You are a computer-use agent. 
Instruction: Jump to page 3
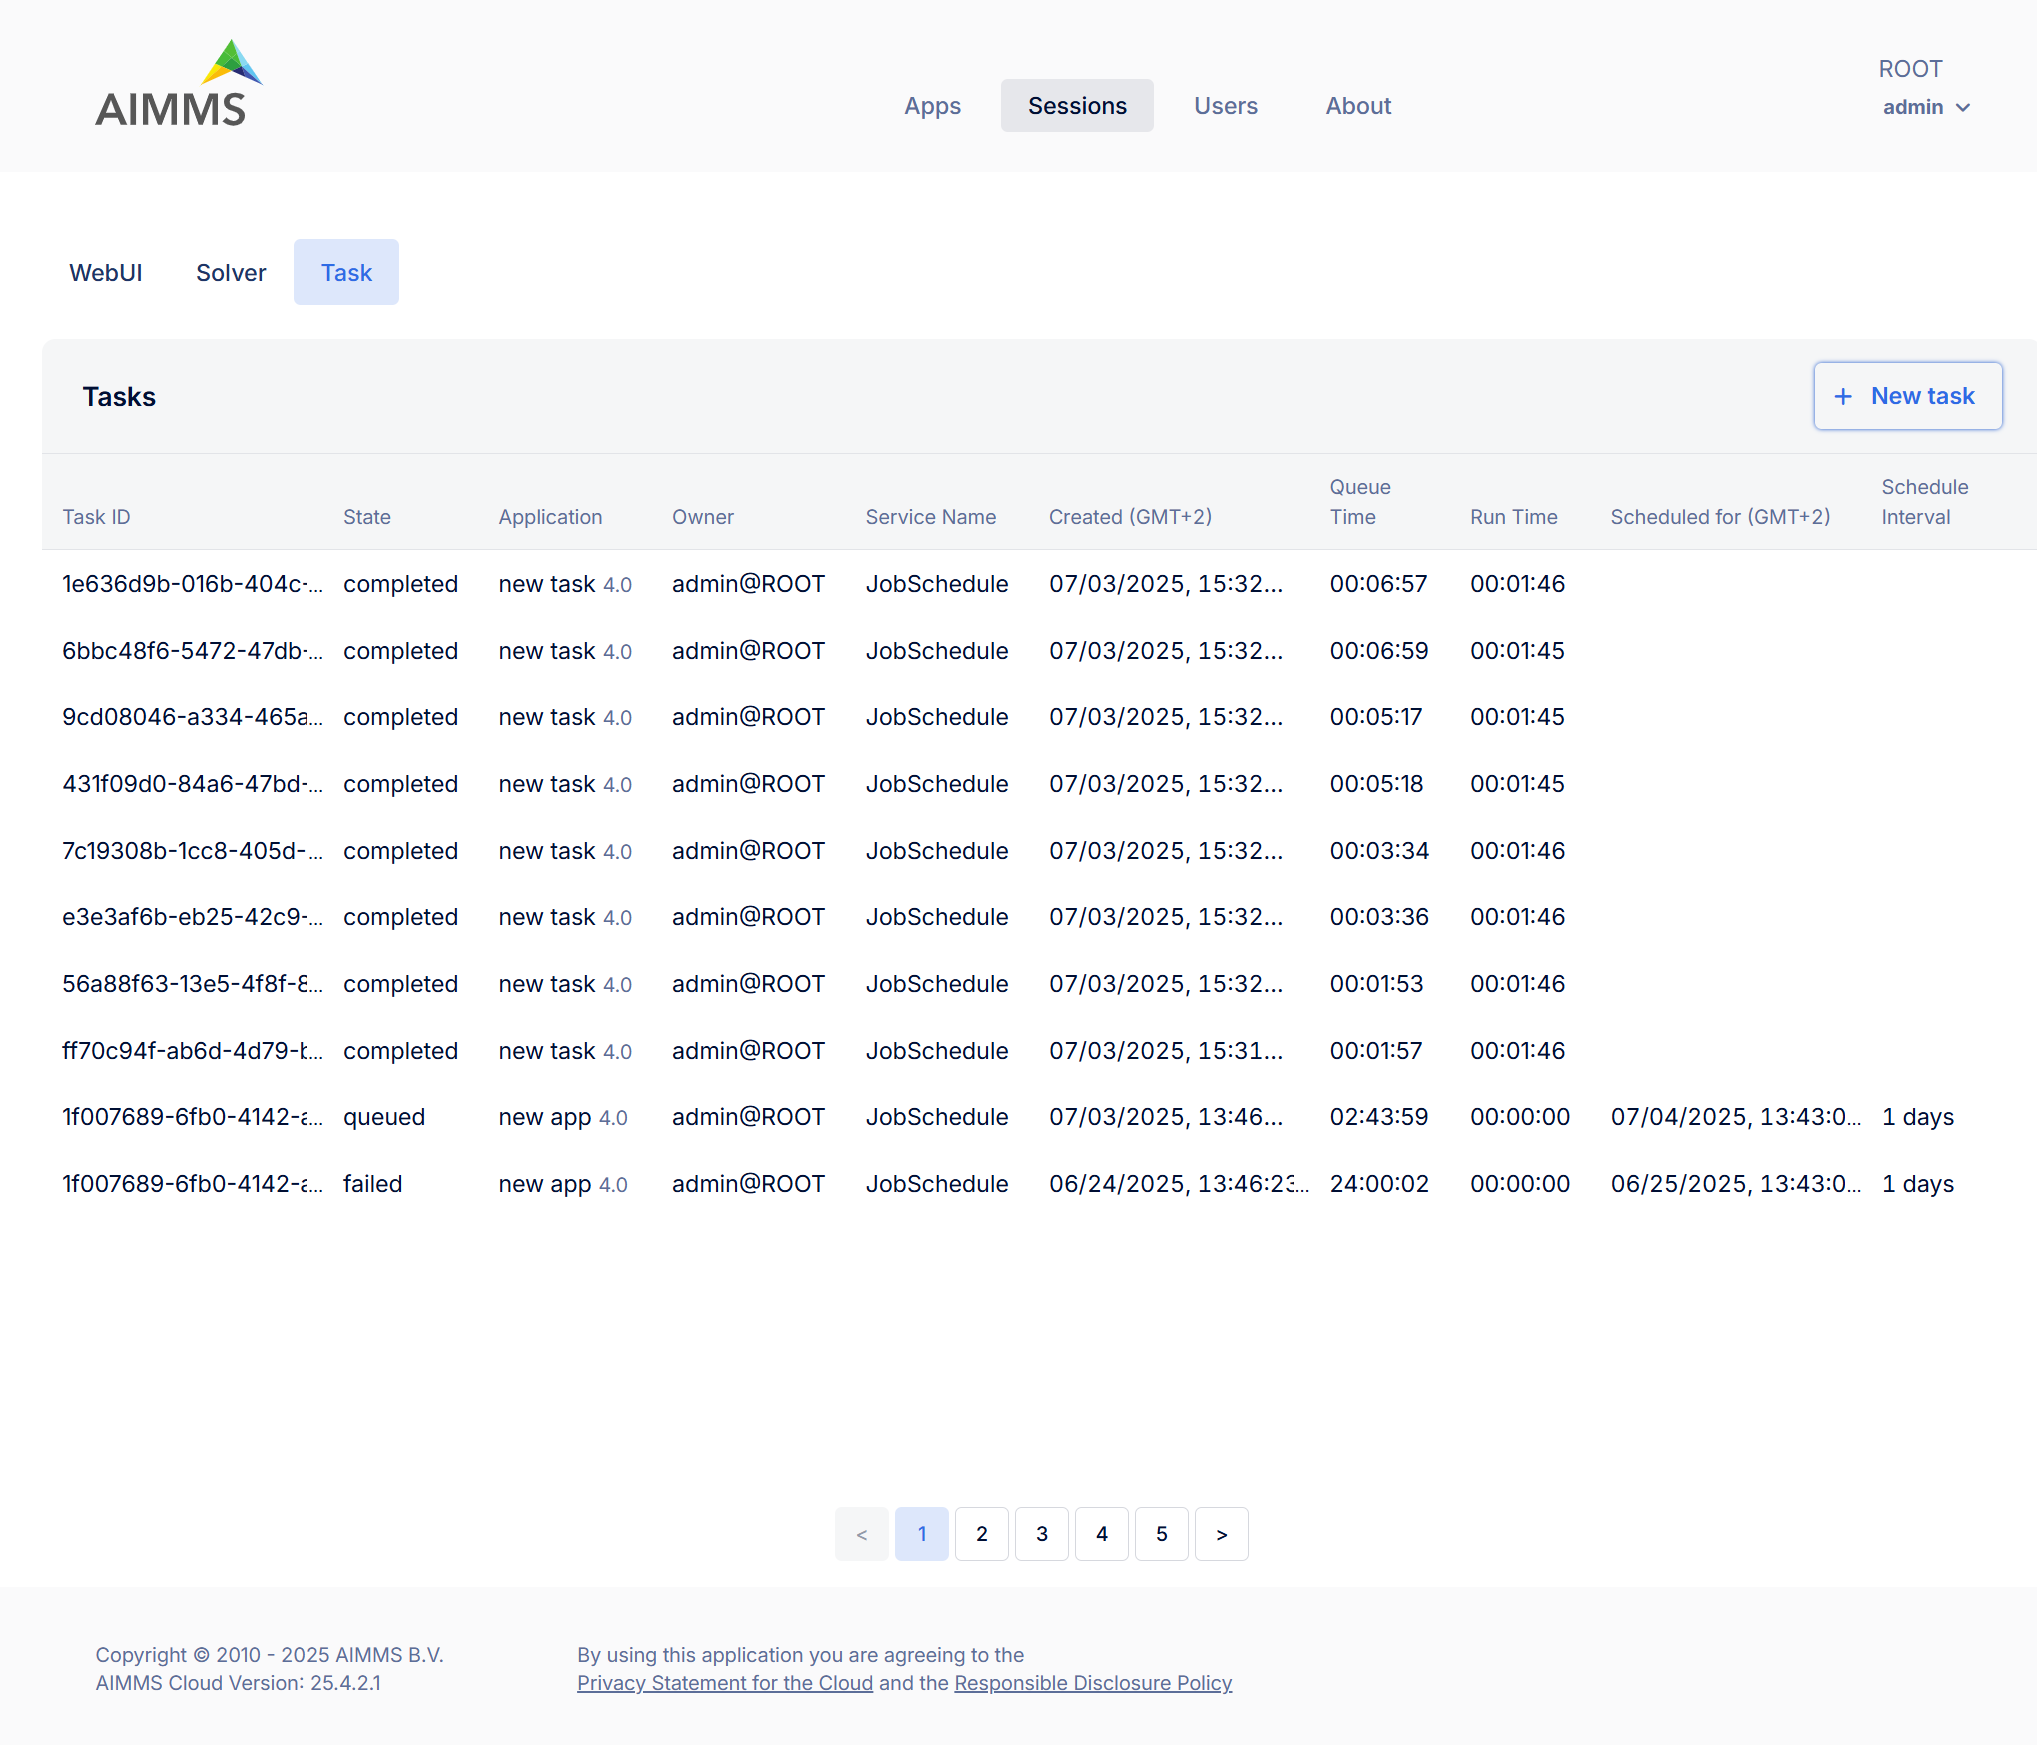point(1042,1534)
